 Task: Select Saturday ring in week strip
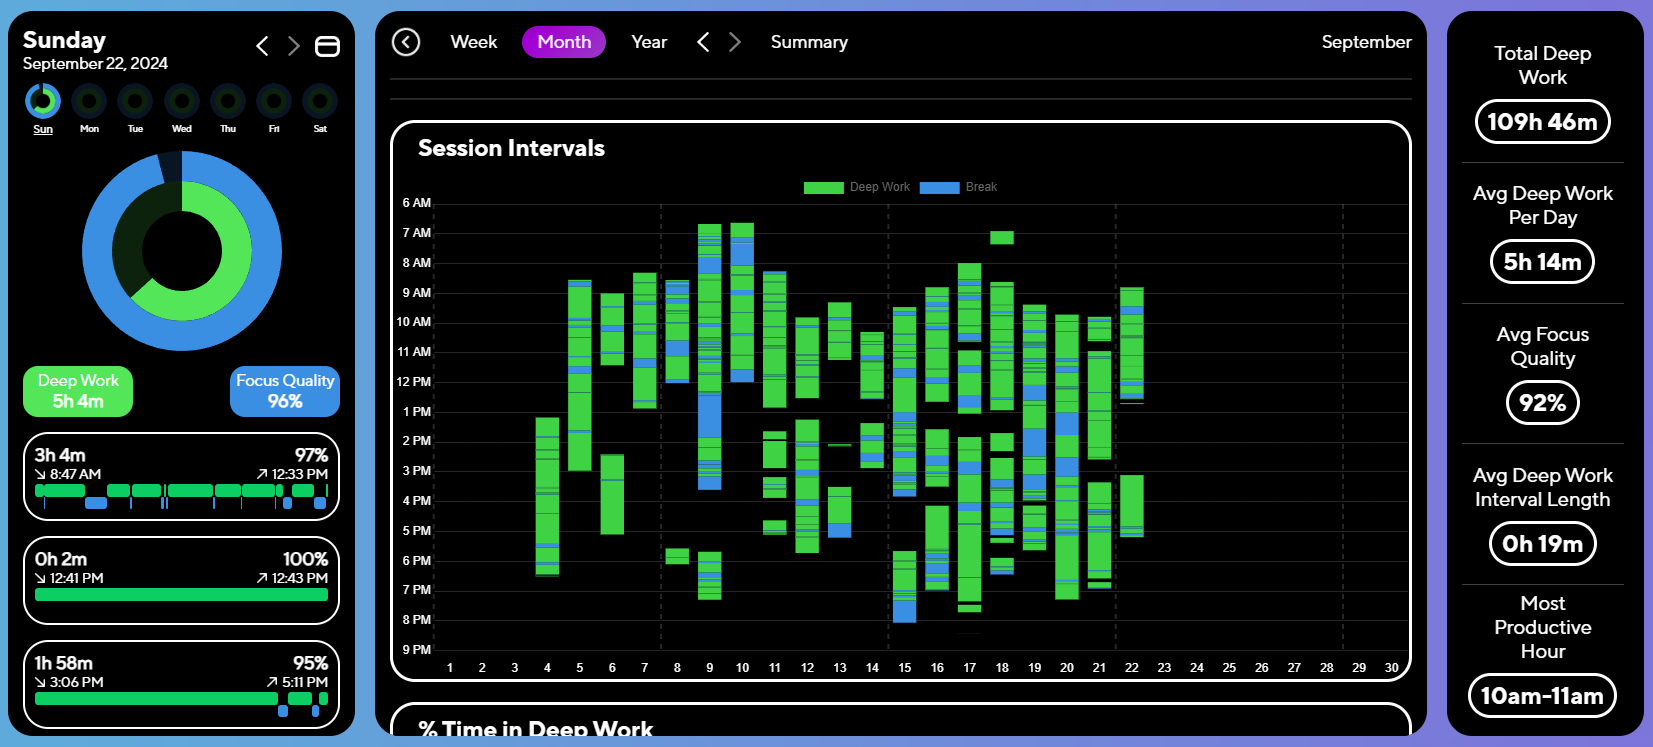click(320, 101)
